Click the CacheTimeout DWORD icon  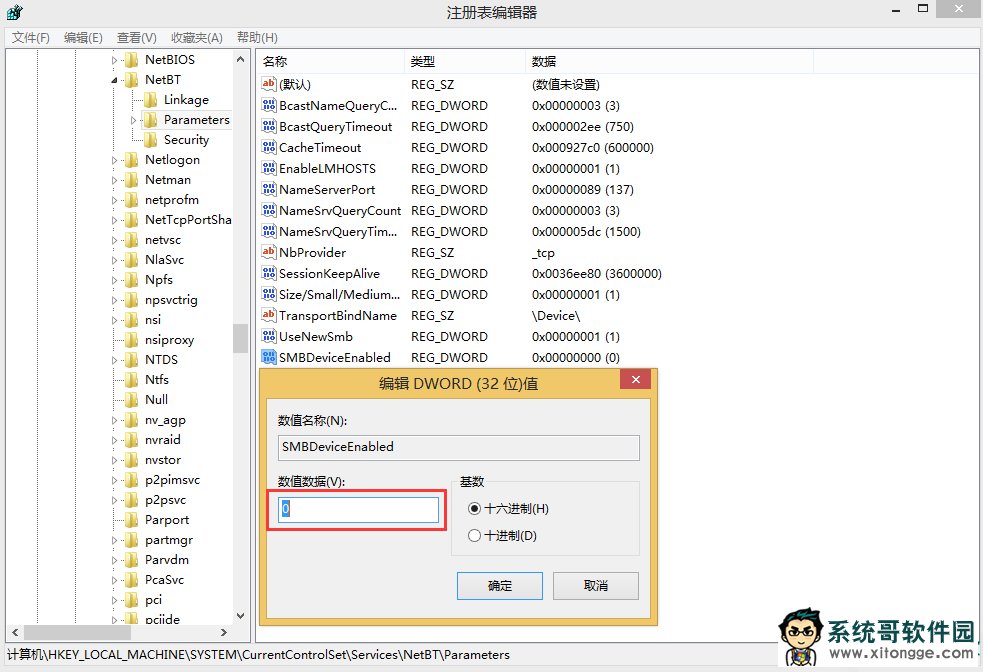point(268,147)
